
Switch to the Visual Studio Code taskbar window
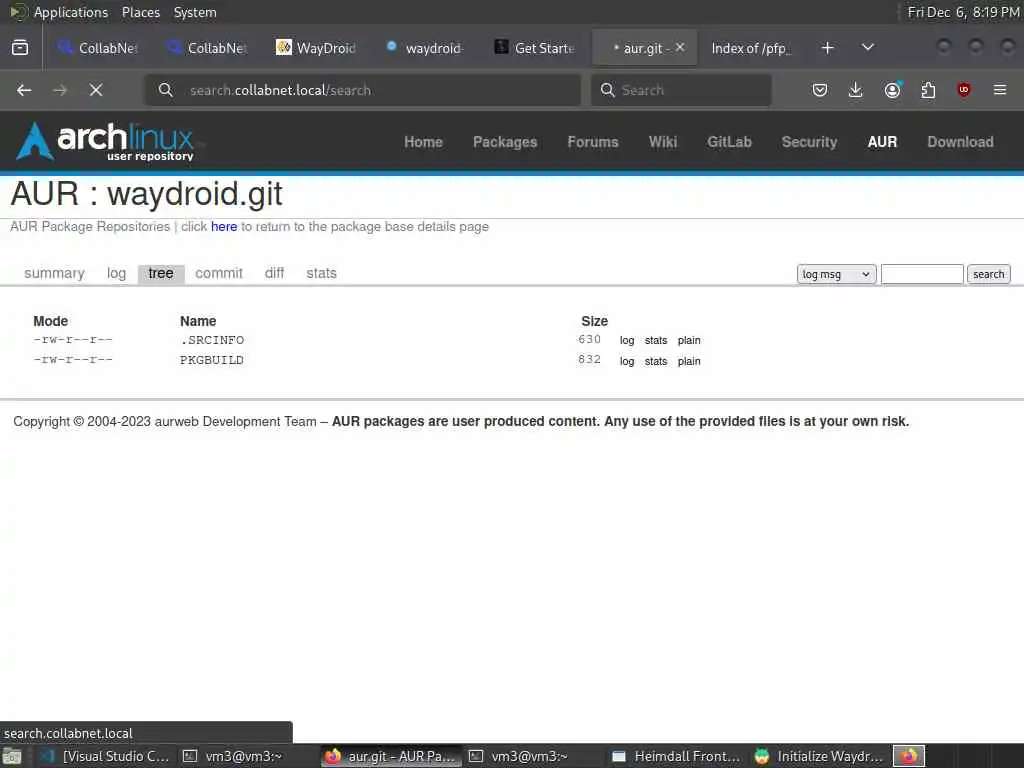coord(106,756)
